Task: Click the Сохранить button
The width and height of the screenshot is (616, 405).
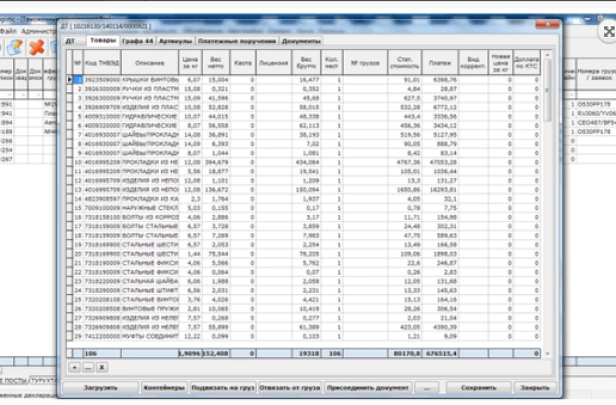Action: click(471, 386)
